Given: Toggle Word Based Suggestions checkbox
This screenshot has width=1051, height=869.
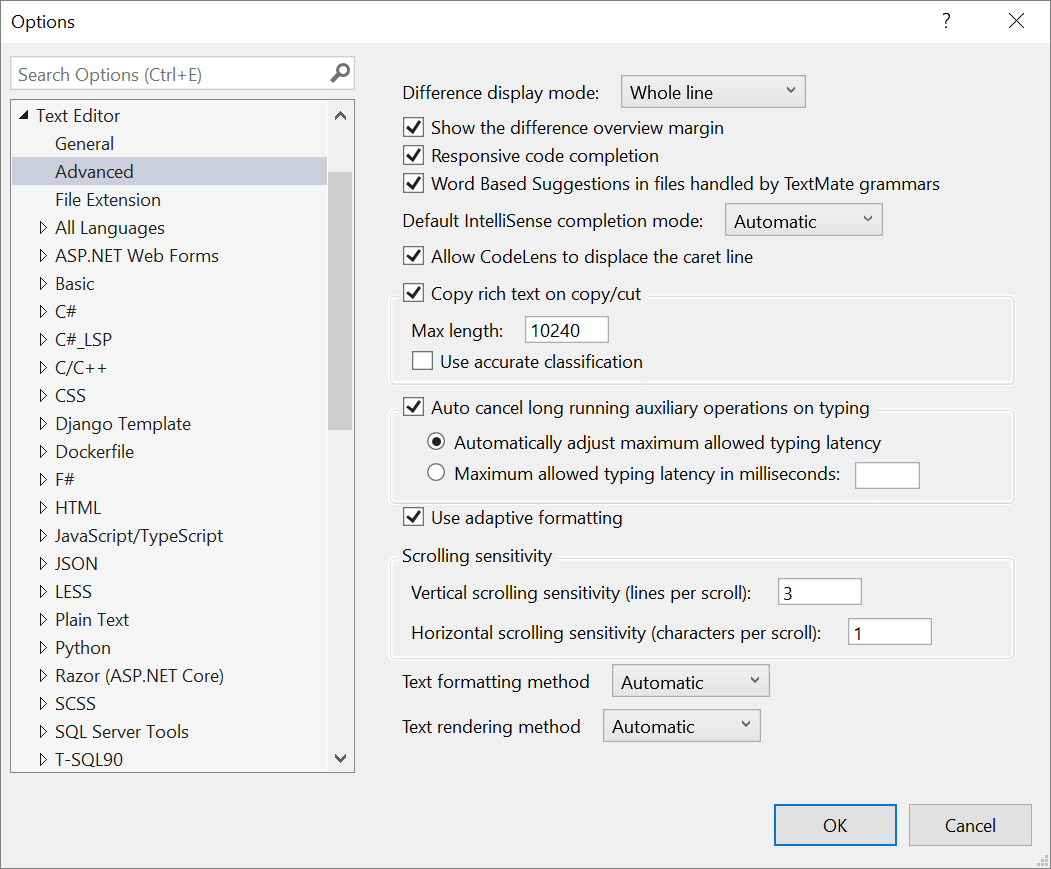Looking at the screenshot, I should 414,184.
